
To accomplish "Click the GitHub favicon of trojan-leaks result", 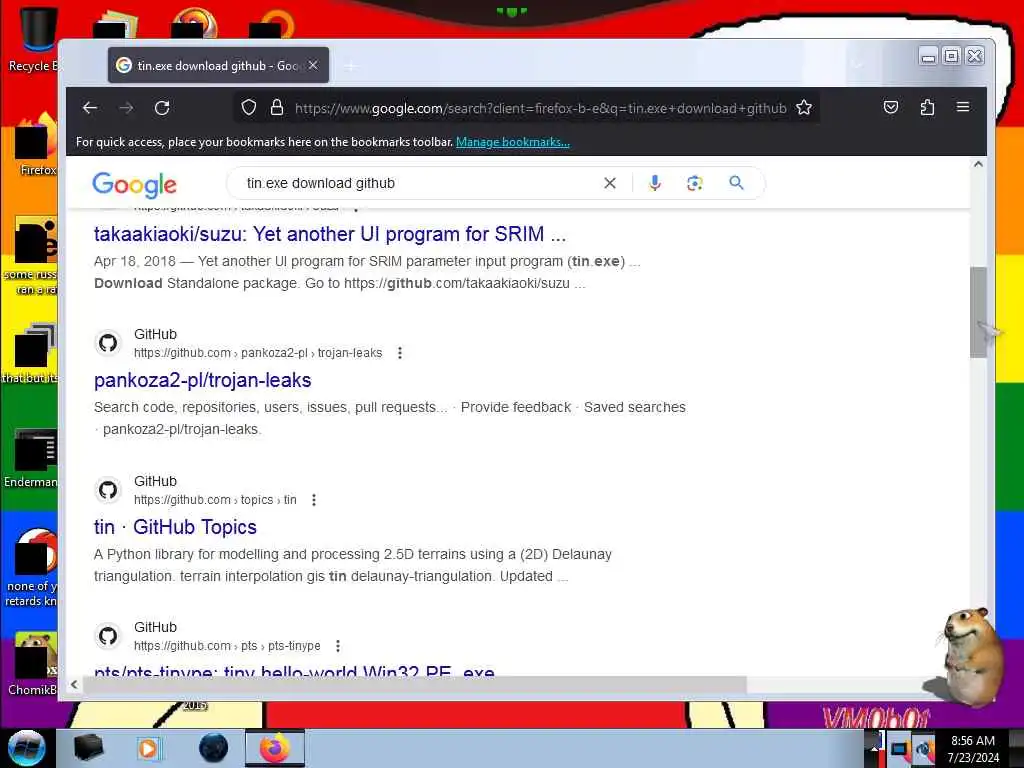I will click(x=108, y=343).
